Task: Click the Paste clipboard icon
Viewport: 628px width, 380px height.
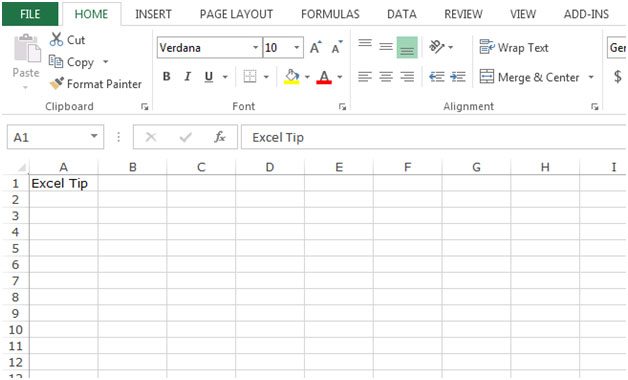Action: pos(27,48)
